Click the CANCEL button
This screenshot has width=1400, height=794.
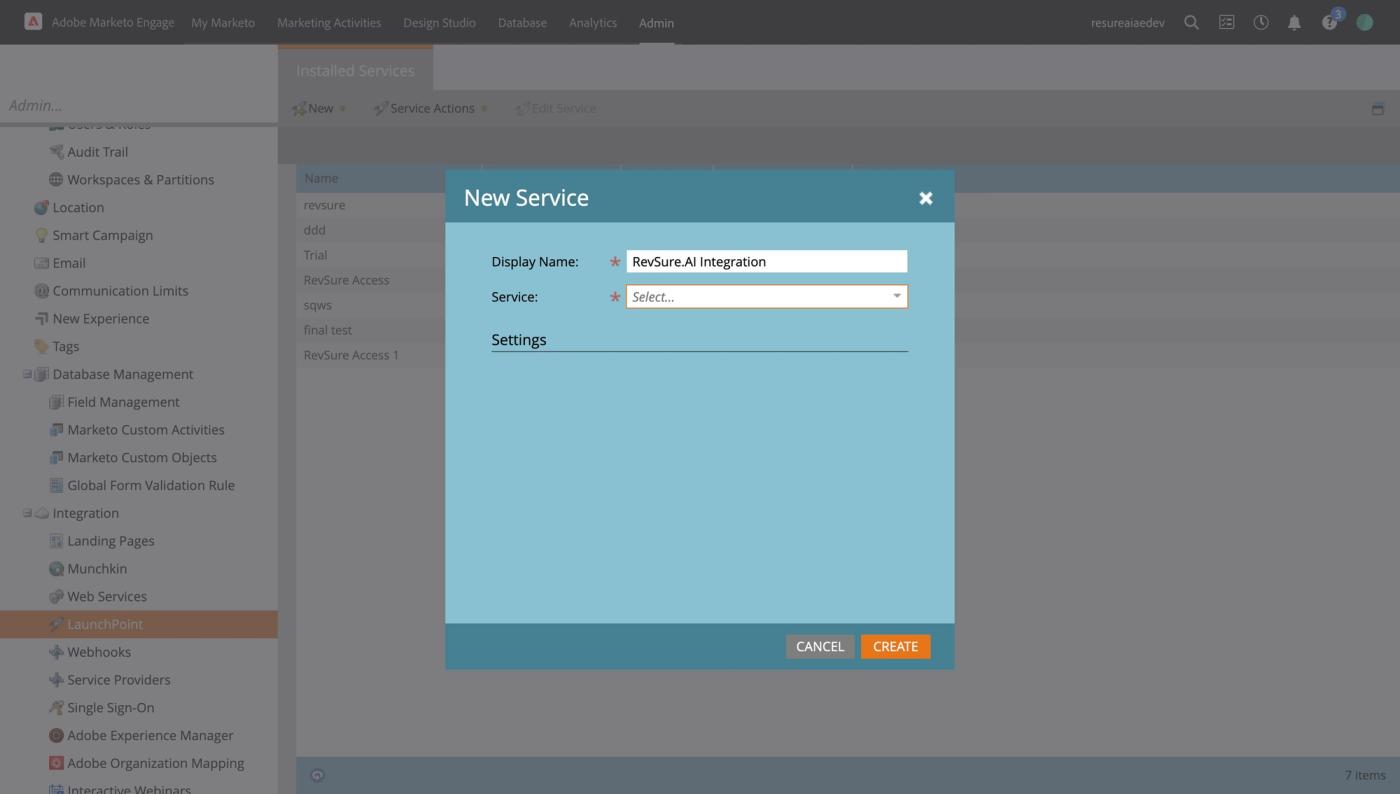[x=820, y=646]
